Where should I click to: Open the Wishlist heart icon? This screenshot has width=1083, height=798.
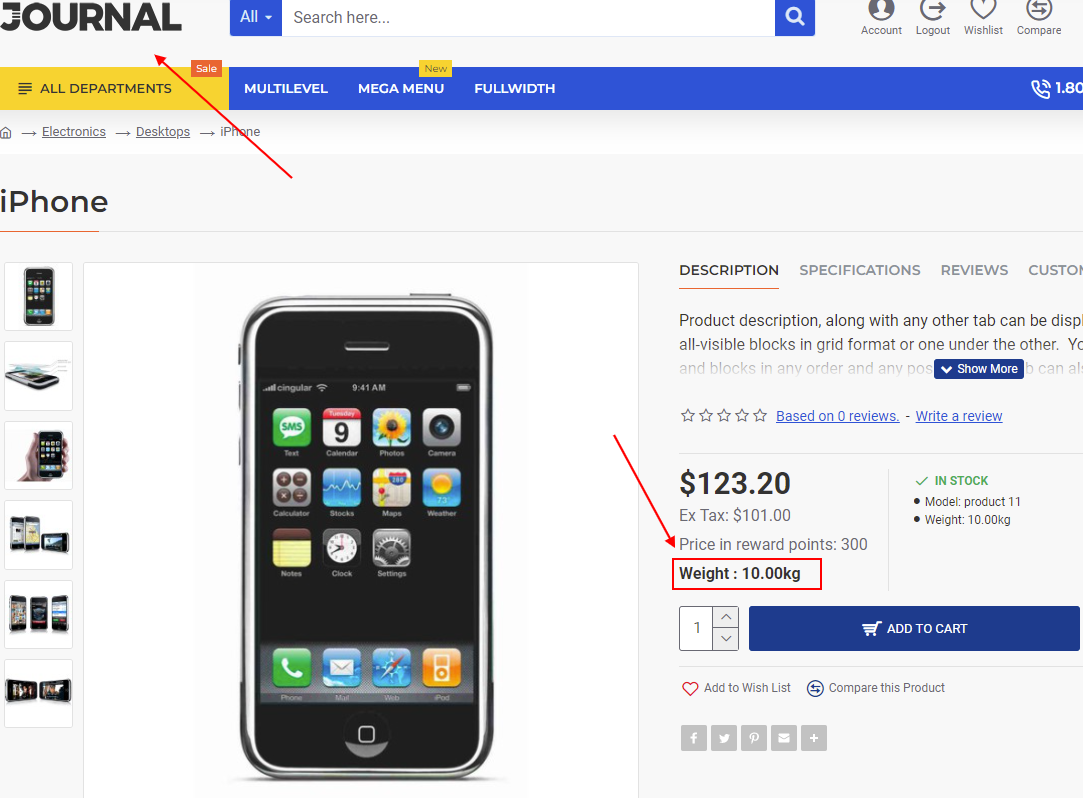click(x=983, y=10)
